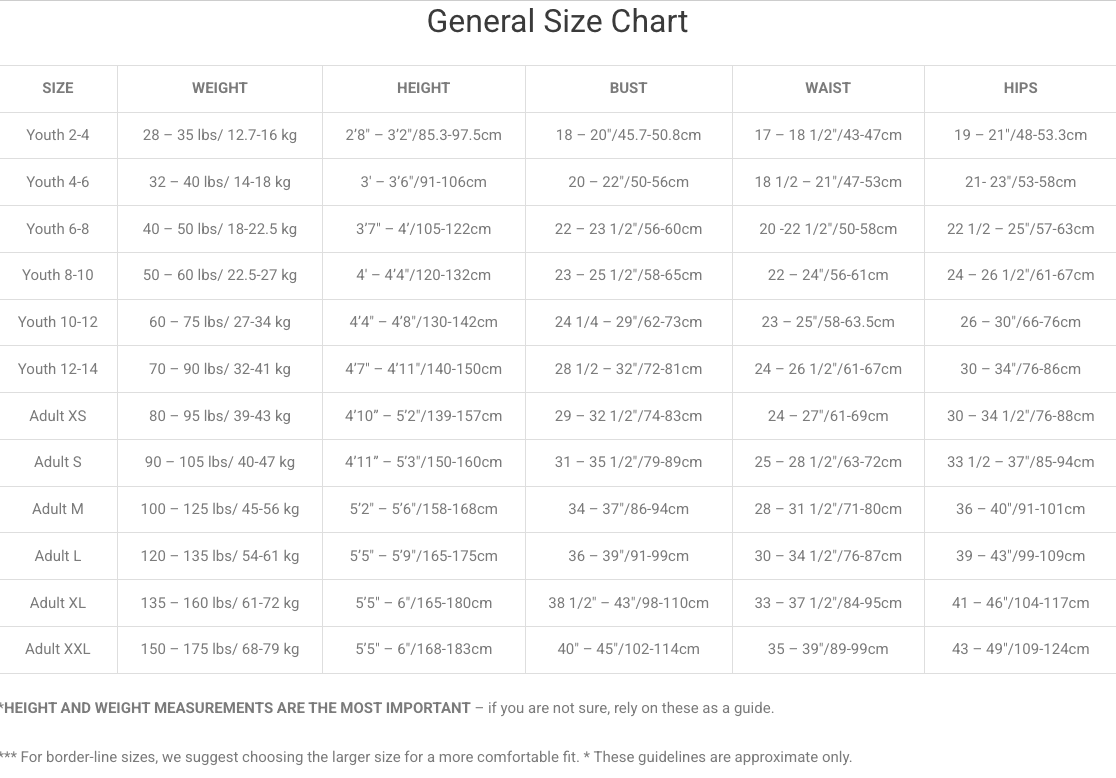Click the Youth 12-14 height cell

point(423,369)
